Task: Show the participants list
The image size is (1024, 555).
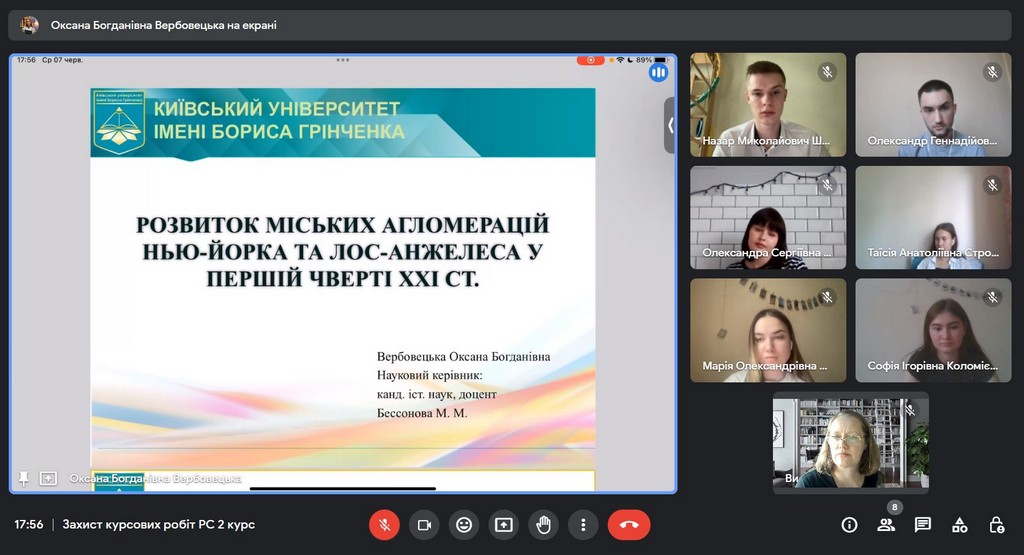Action: [x=886, y=524]
